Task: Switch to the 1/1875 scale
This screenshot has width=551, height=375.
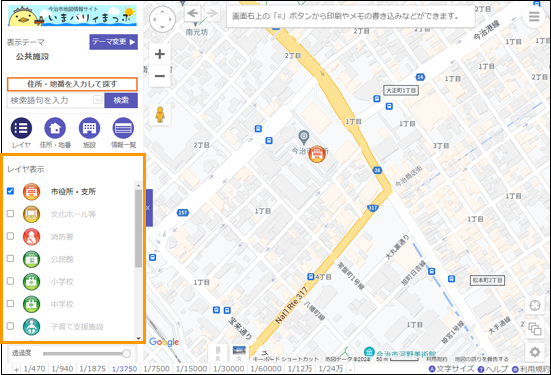Action: point(92,369)
